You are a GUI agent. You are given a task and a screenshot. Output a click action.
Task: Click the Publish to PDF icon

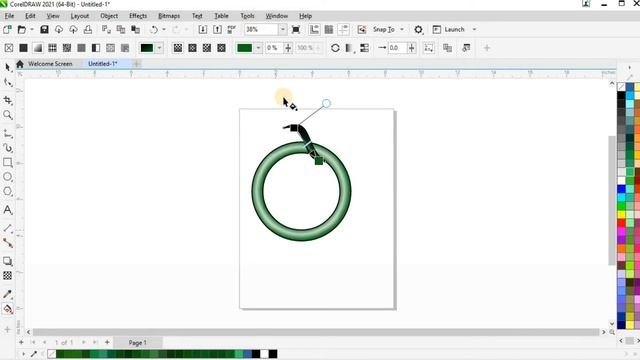coord(232,29)
